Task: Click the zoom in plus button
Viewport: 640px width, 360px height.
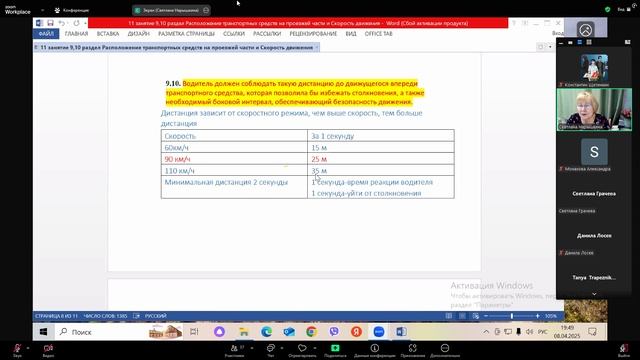Action: (538, 316)
